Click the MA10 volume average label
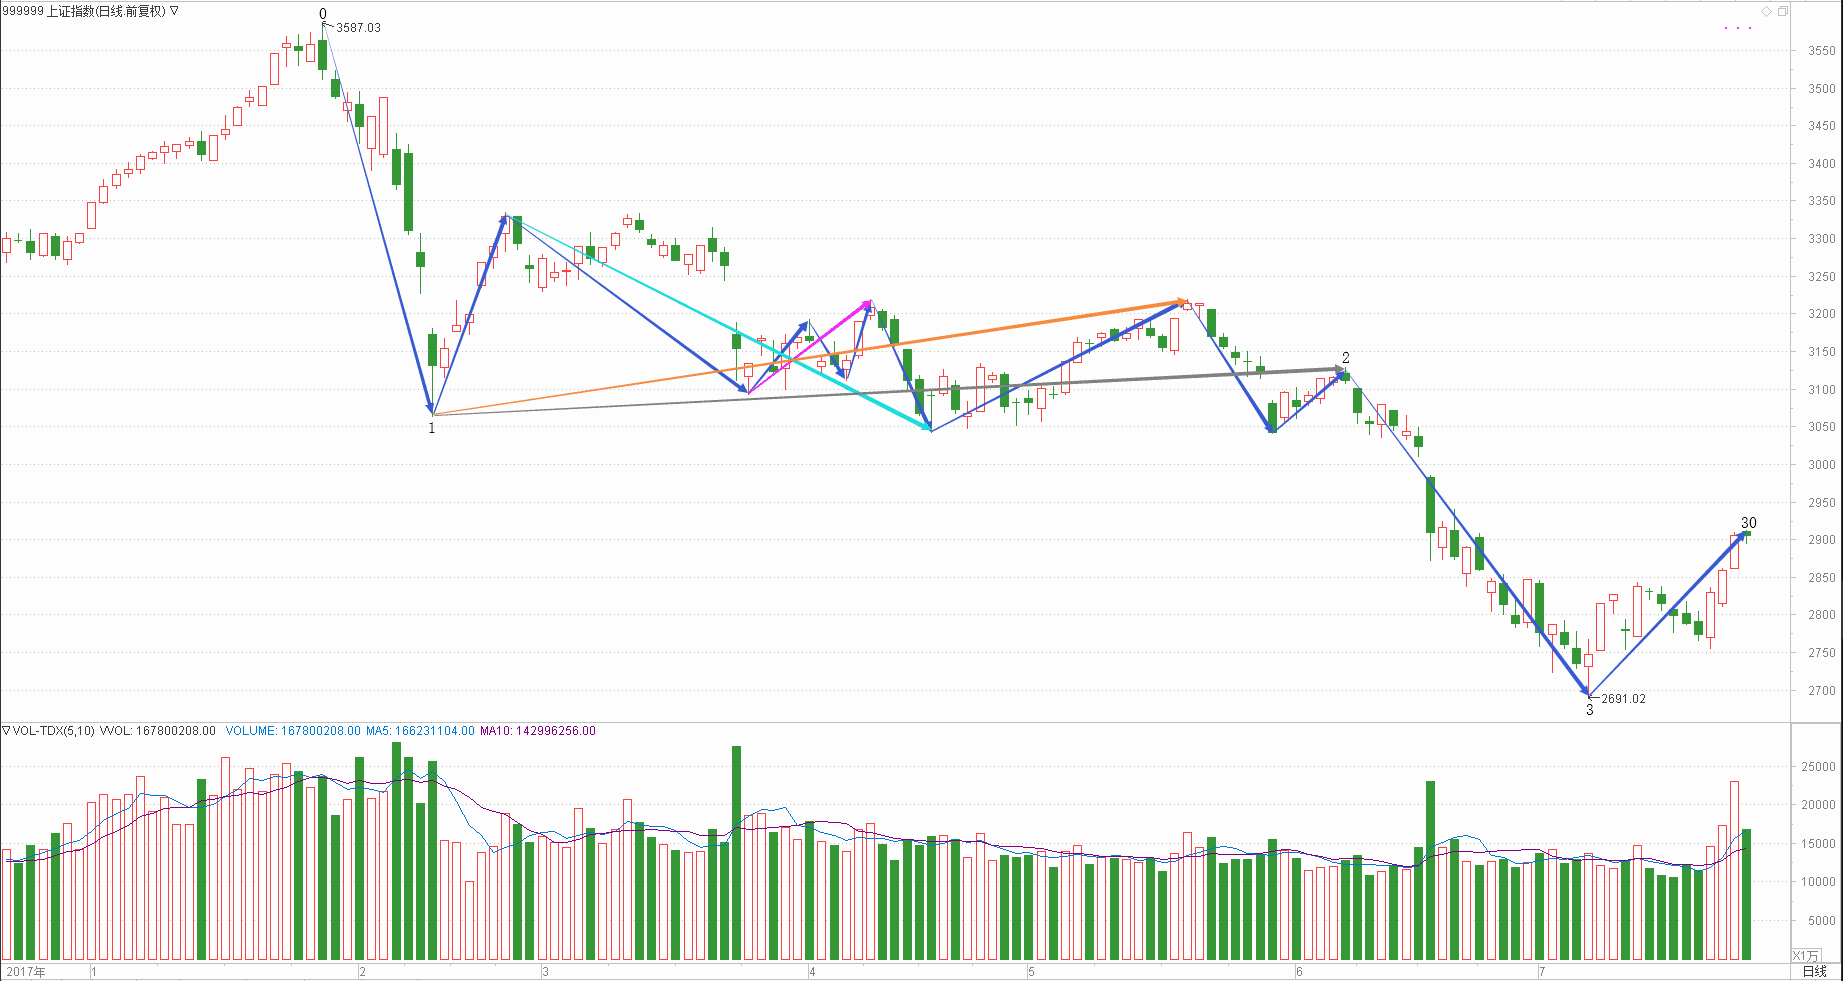The image size is (1843, 981). [x=538, y=731]
